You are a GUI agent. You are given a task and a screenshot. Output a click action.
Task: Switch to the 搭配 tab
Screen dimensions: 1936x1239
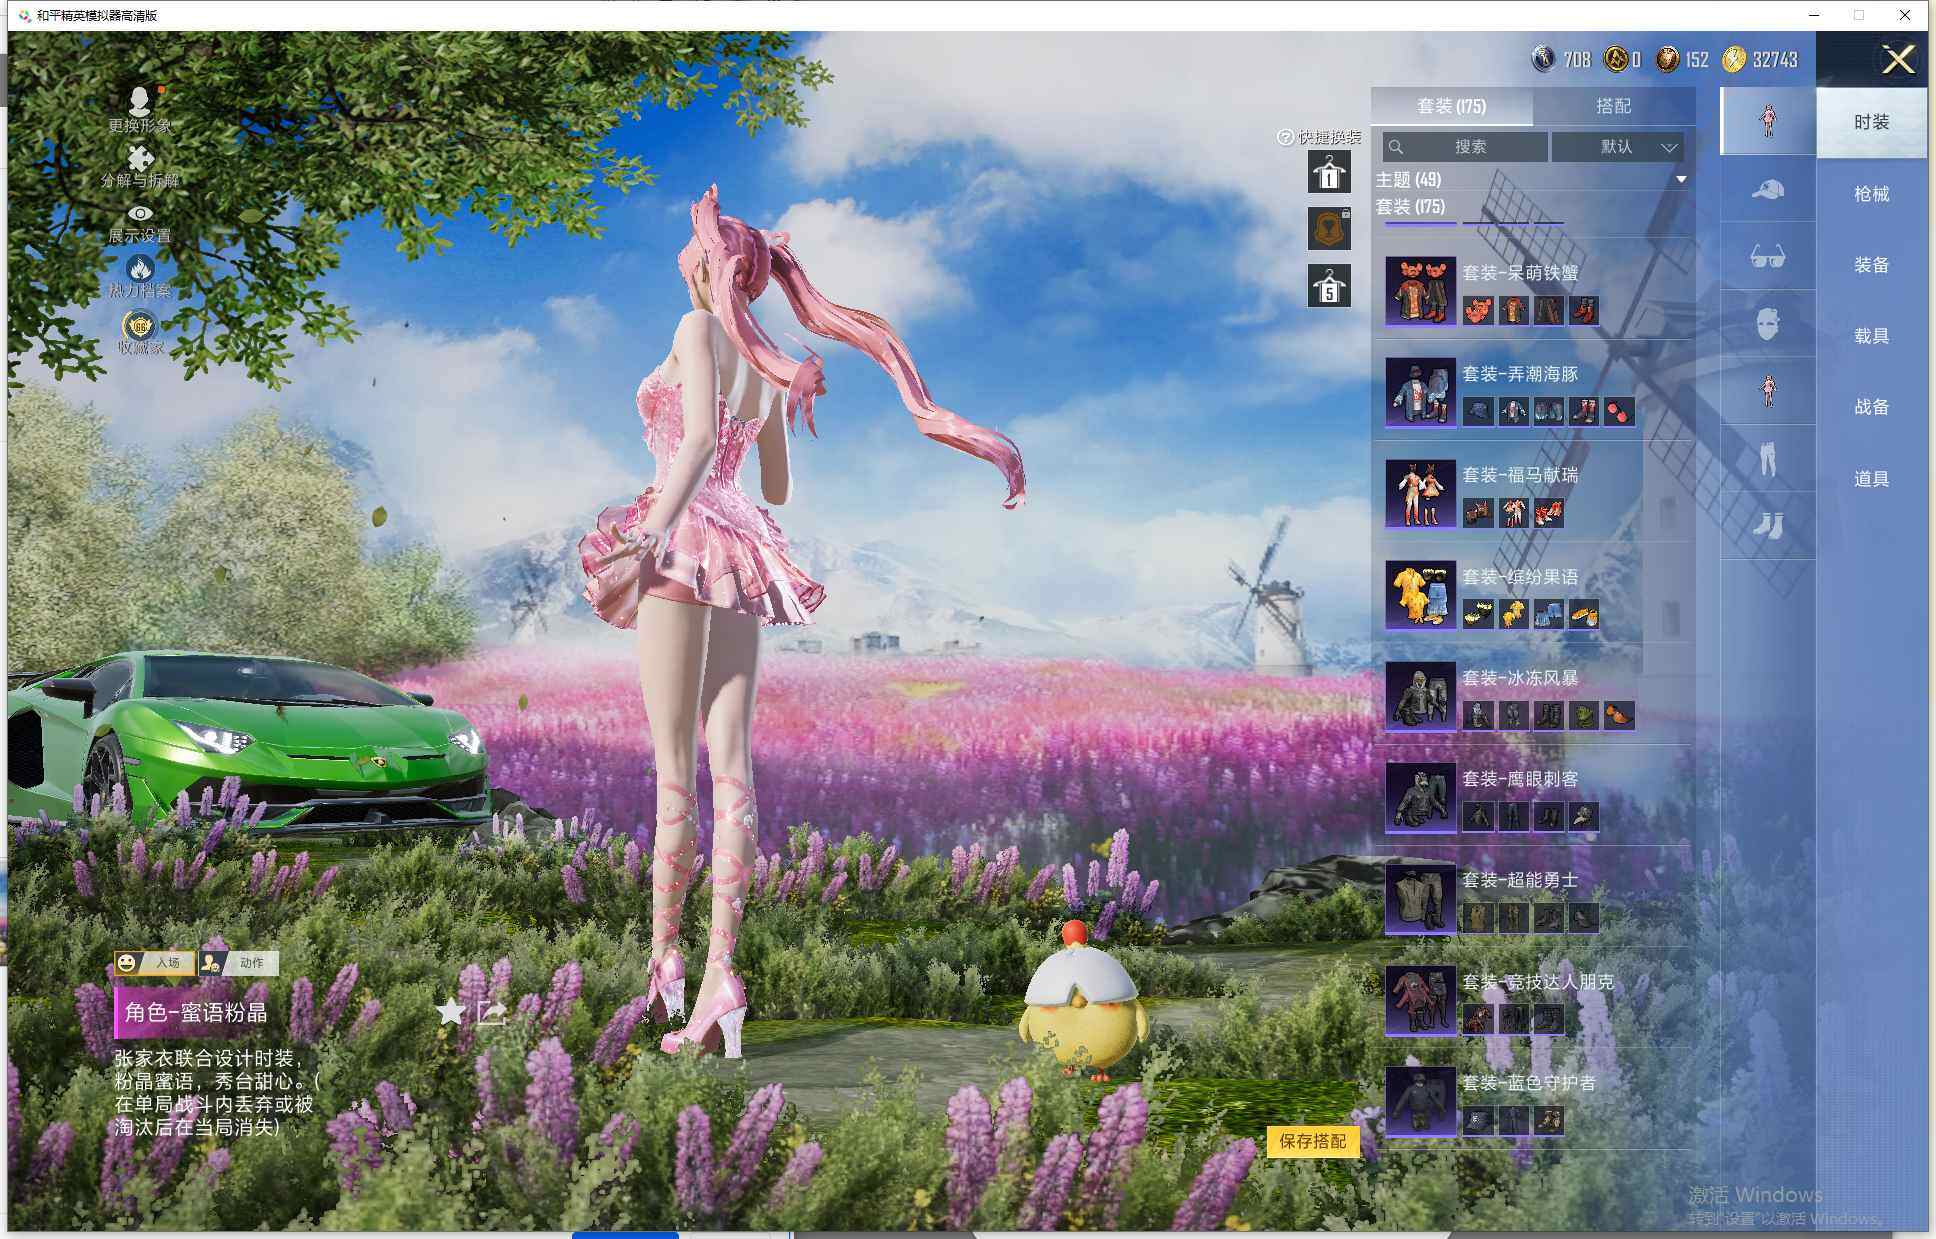[x=1612, y=106]
